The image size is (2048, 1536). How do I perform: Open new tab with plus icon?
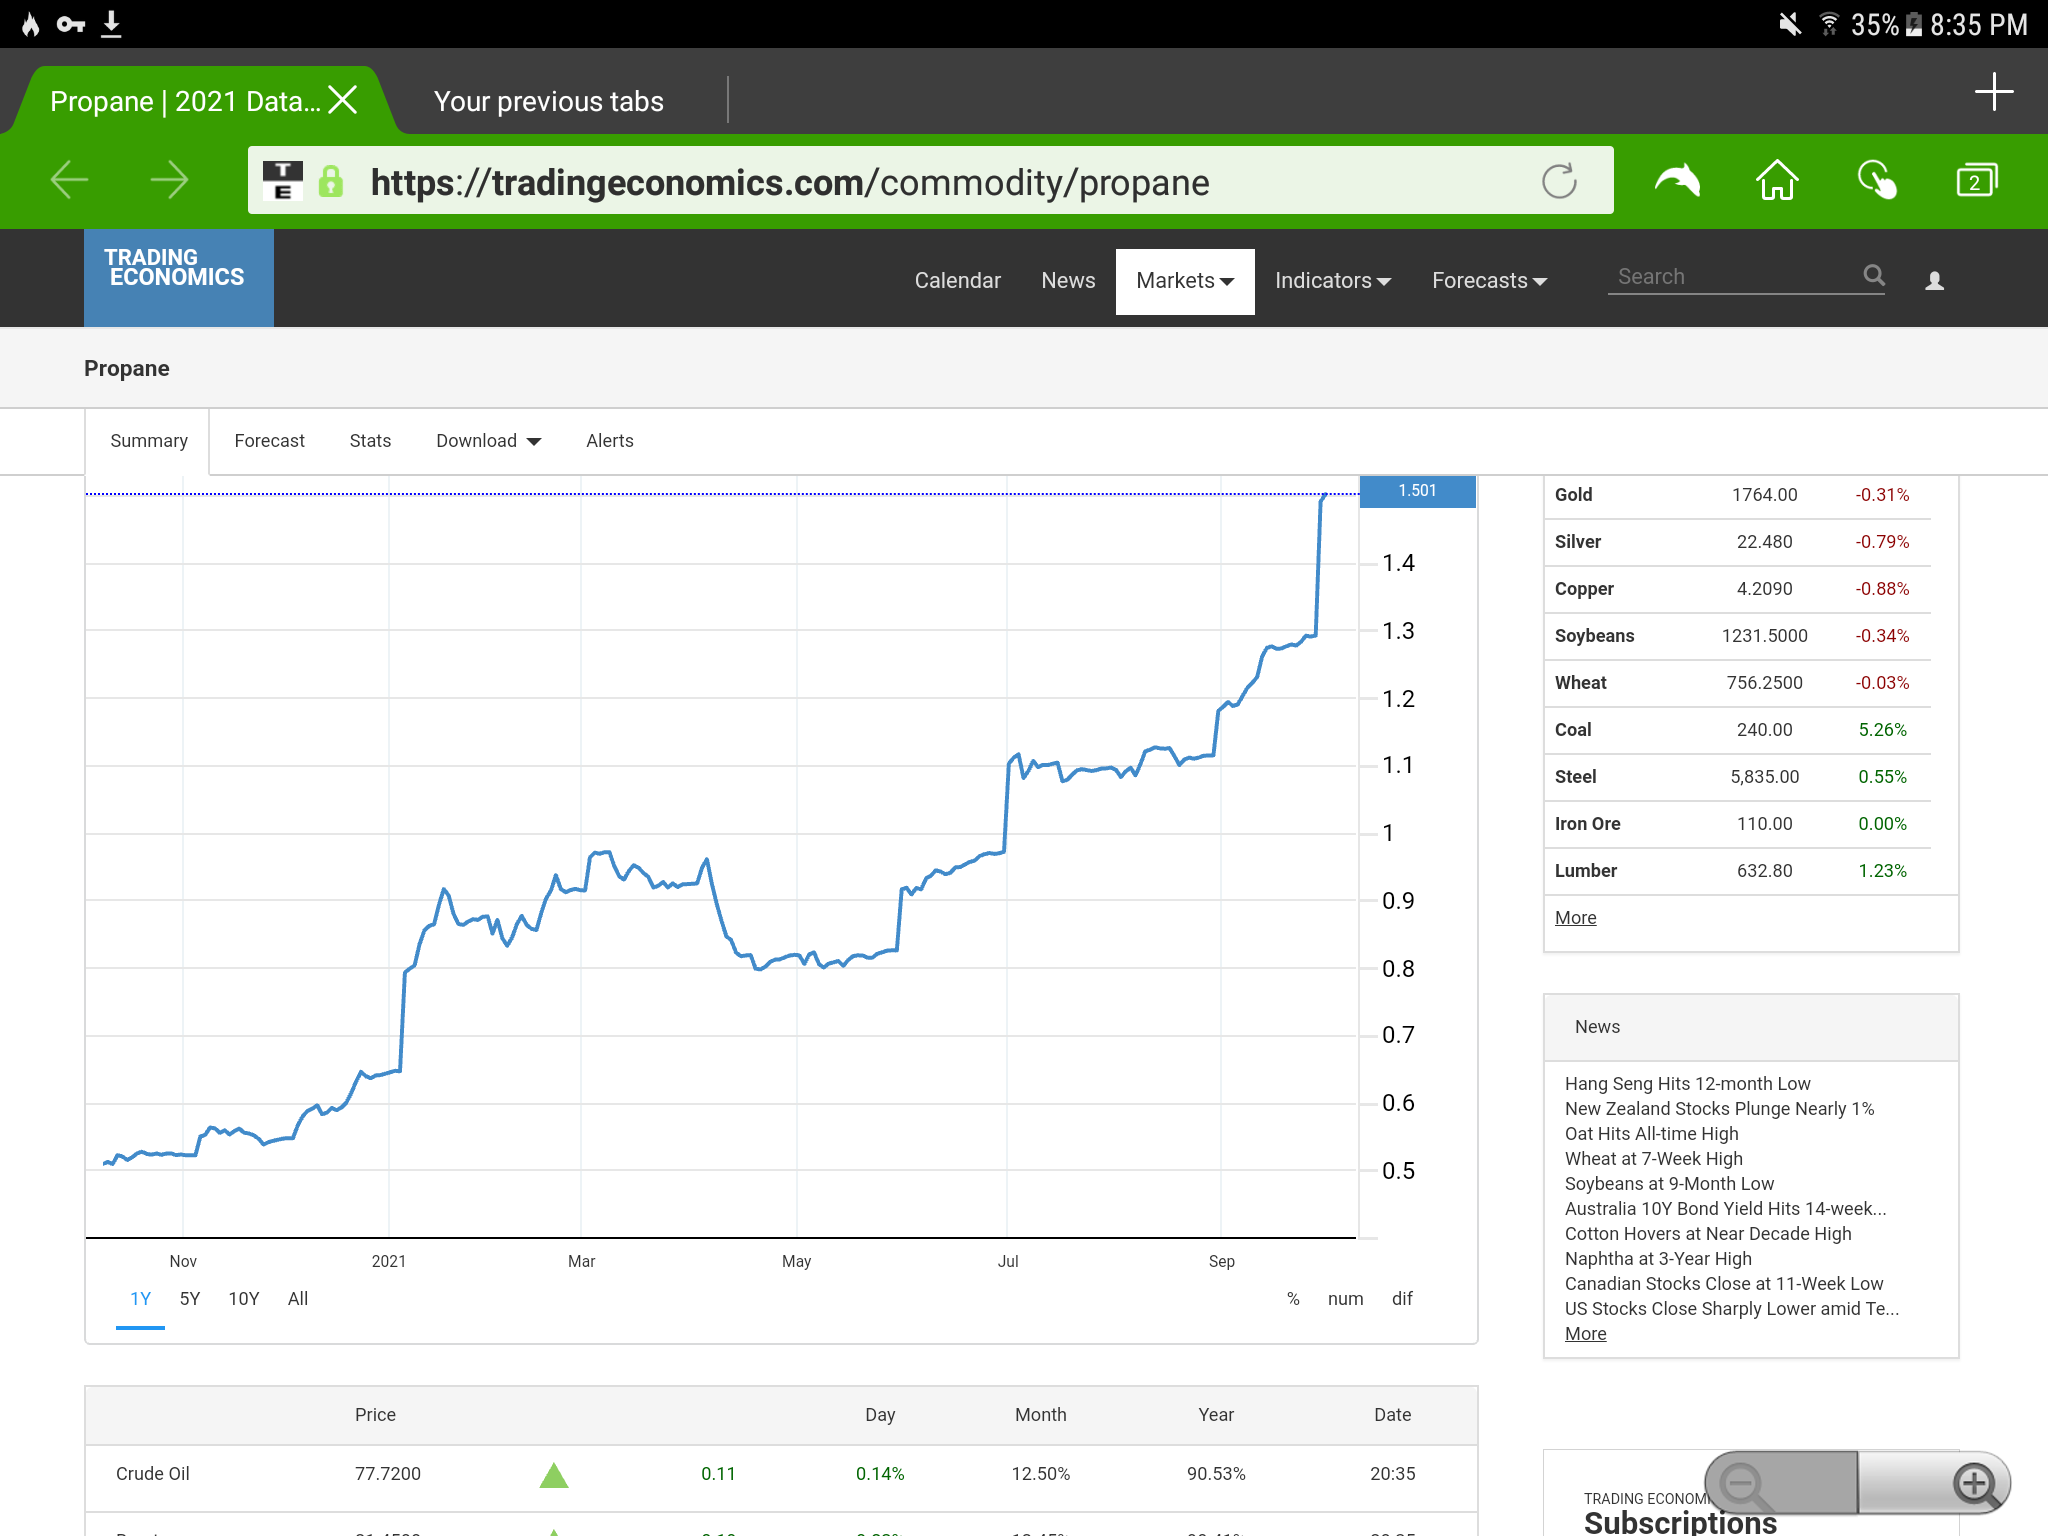click(x=1993, y=92)
